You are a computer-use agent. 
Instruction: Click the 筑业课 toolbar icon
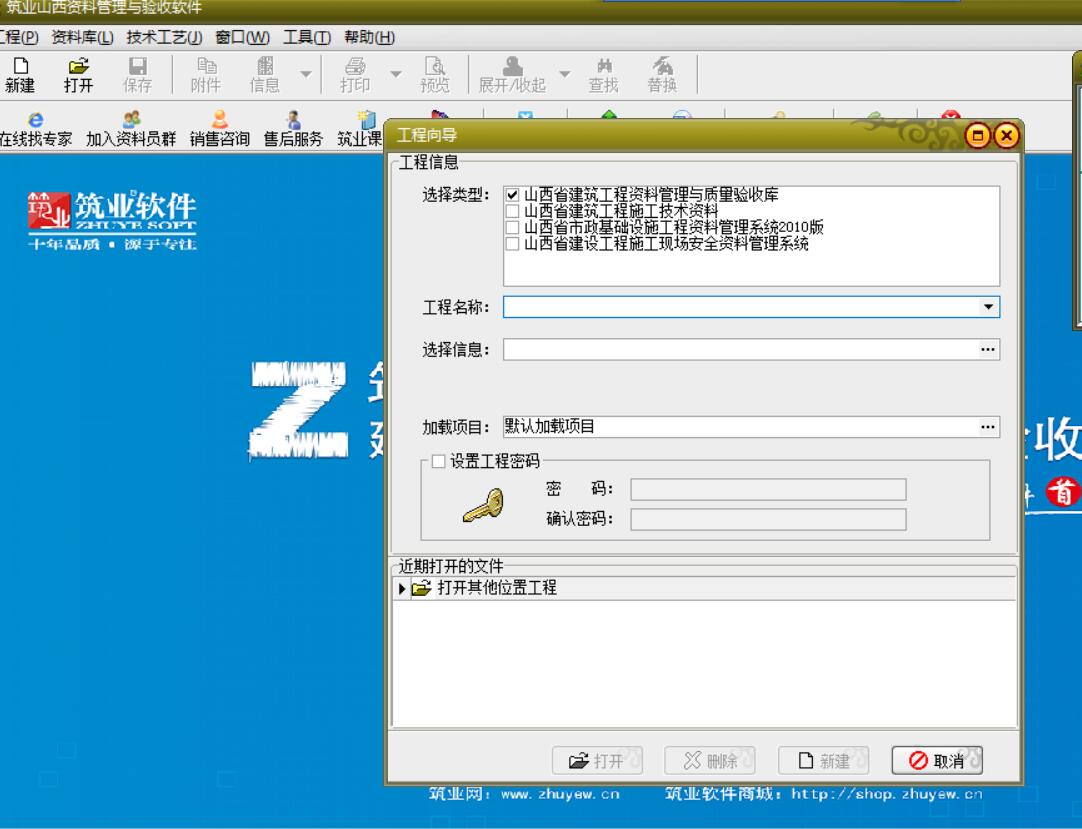[x=360, y=129]
